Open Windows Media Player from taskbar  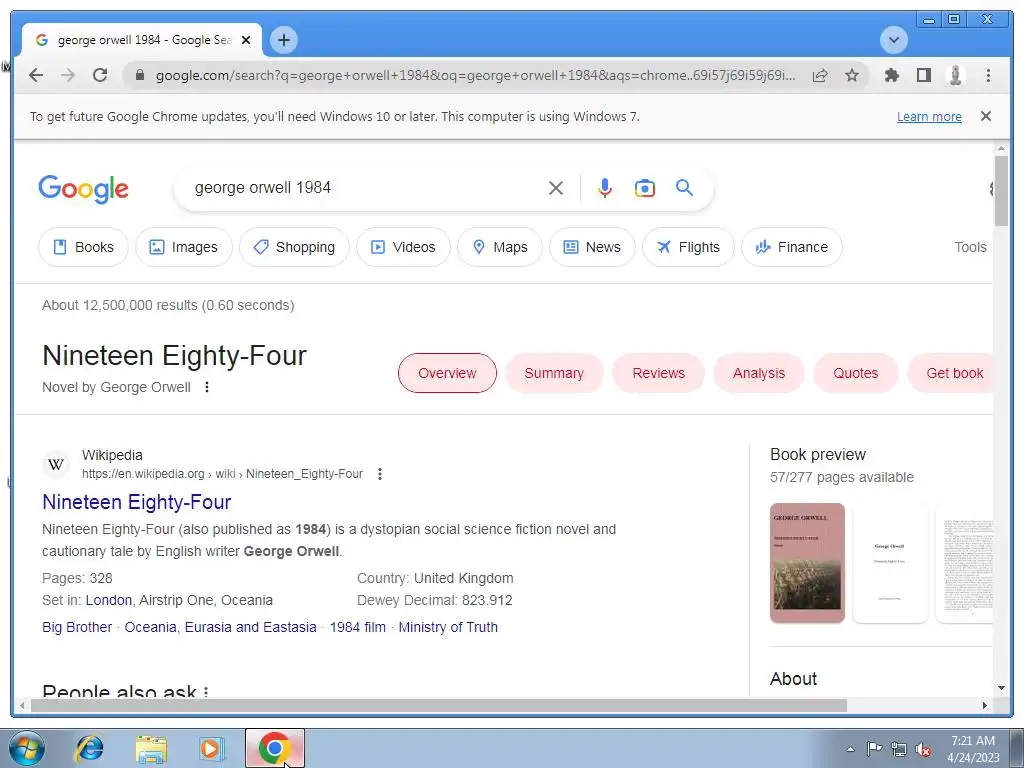click(210, 748)
